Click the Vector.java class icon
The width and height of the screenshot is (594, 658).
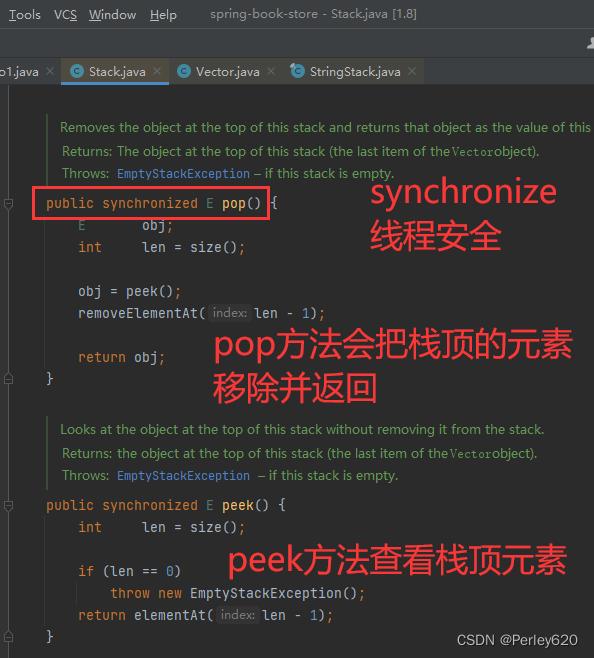coord(184,71)
